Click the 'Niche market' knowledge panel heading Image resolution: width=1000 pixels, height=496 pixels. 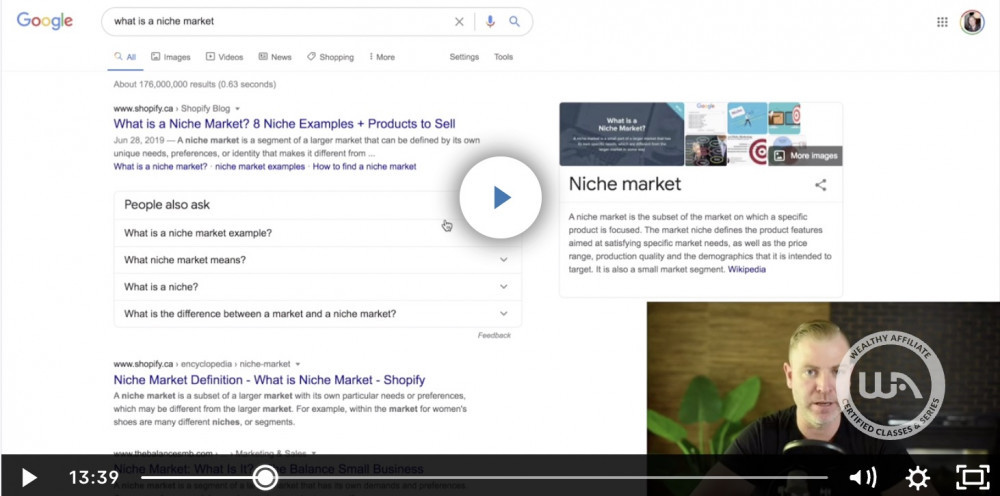click(x=625, y=184)
